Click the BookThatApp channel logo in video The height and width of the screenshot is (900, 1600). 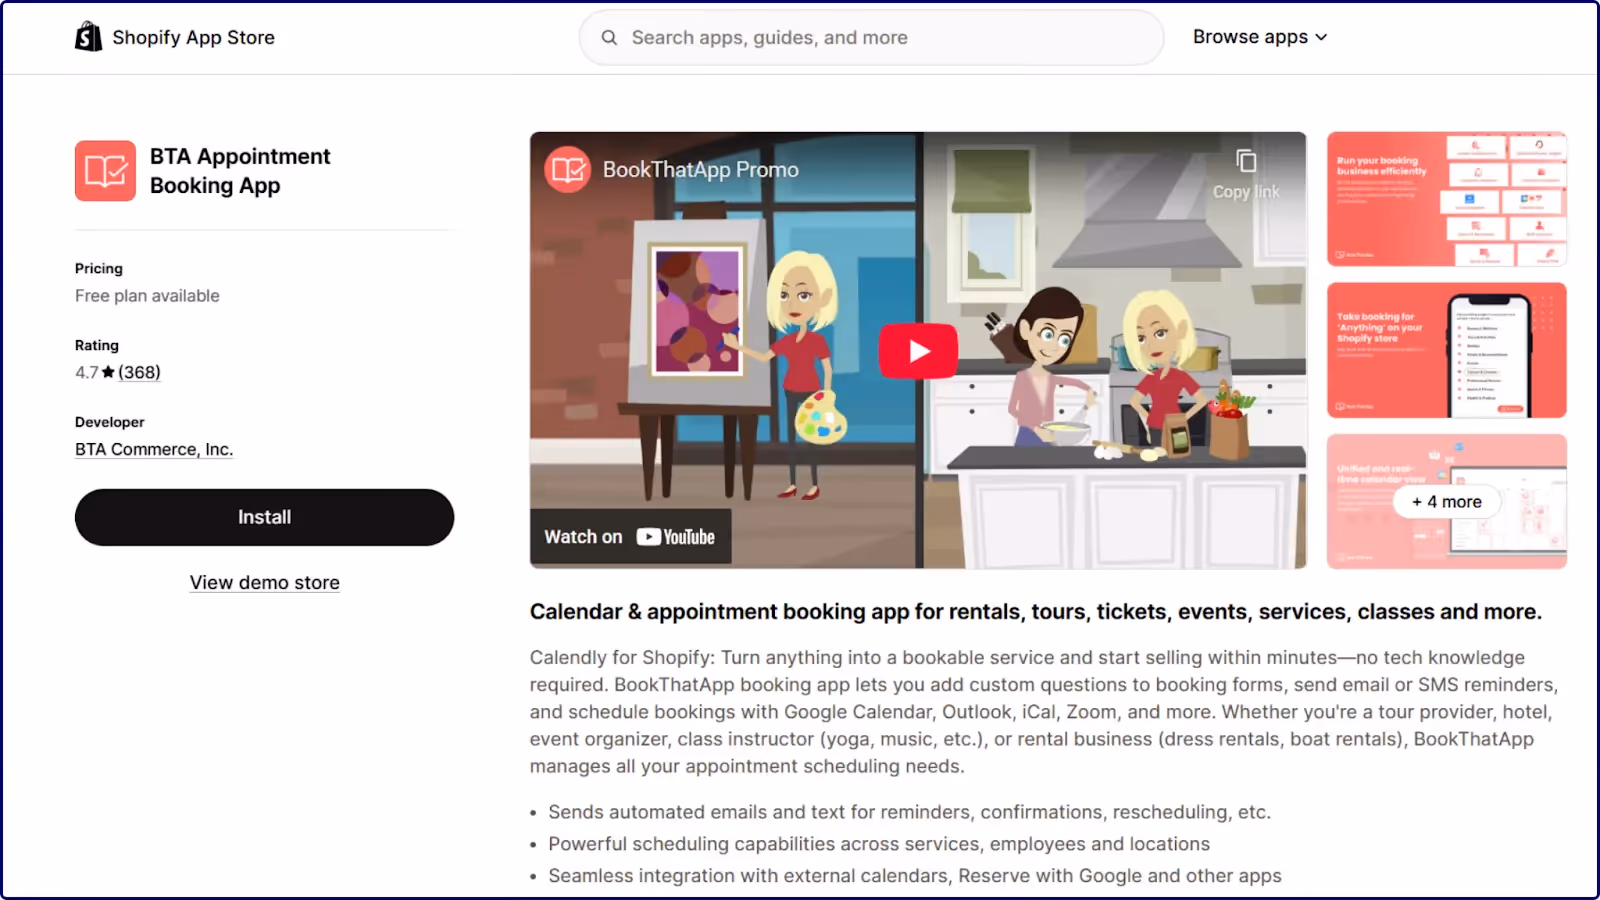568,170
